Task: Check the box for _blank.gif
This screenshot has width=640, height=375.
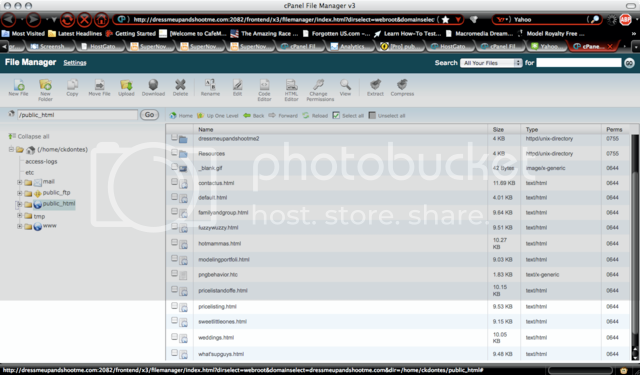Action: (174, 166)
